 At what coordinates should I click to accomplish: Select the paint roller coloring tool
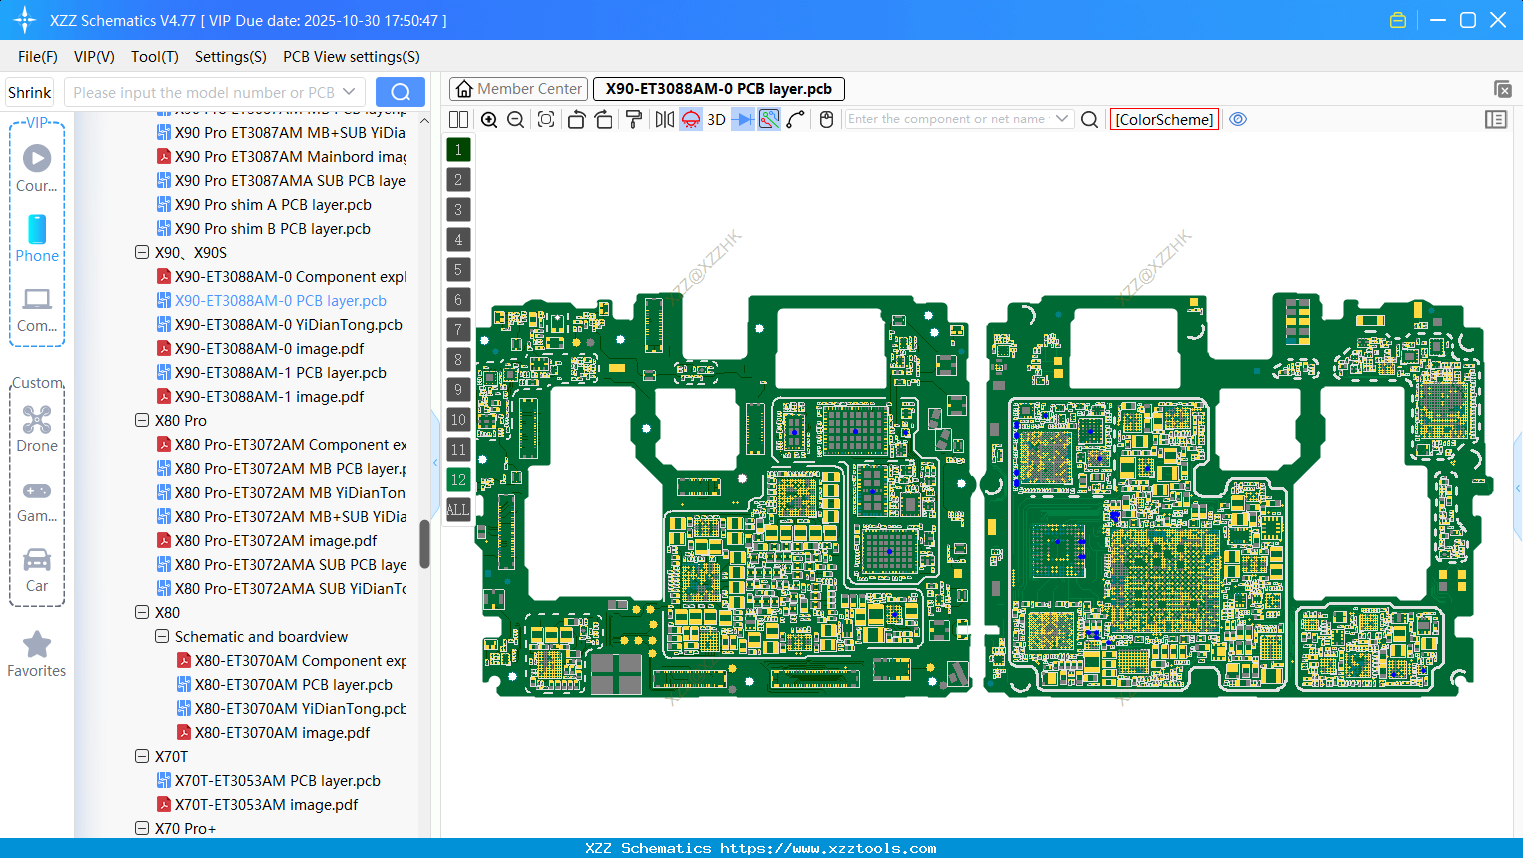(x=634, y=119)
